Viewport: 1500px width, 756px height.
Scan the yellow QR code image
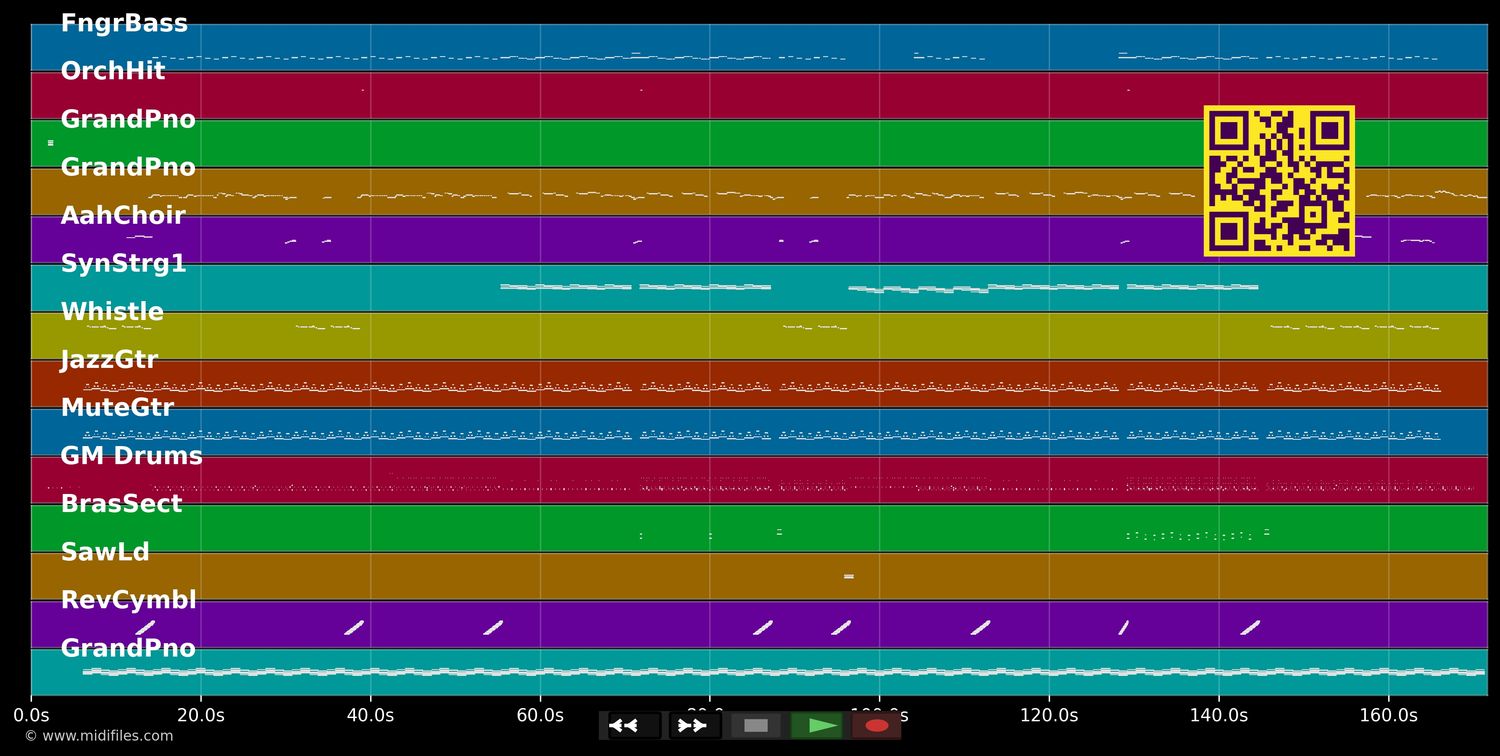tap(1280, 180)
